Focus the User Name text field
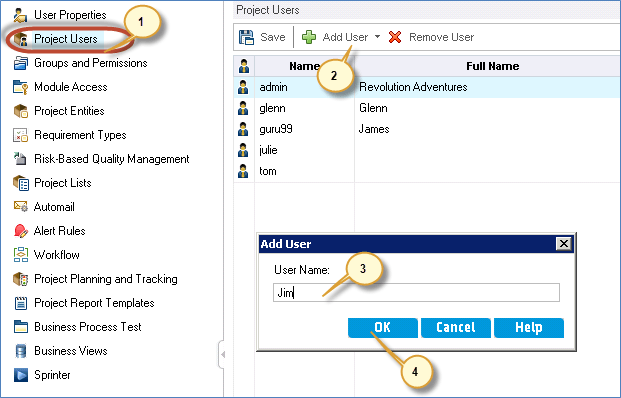621x398 pixels. click(x=416, y=293)
